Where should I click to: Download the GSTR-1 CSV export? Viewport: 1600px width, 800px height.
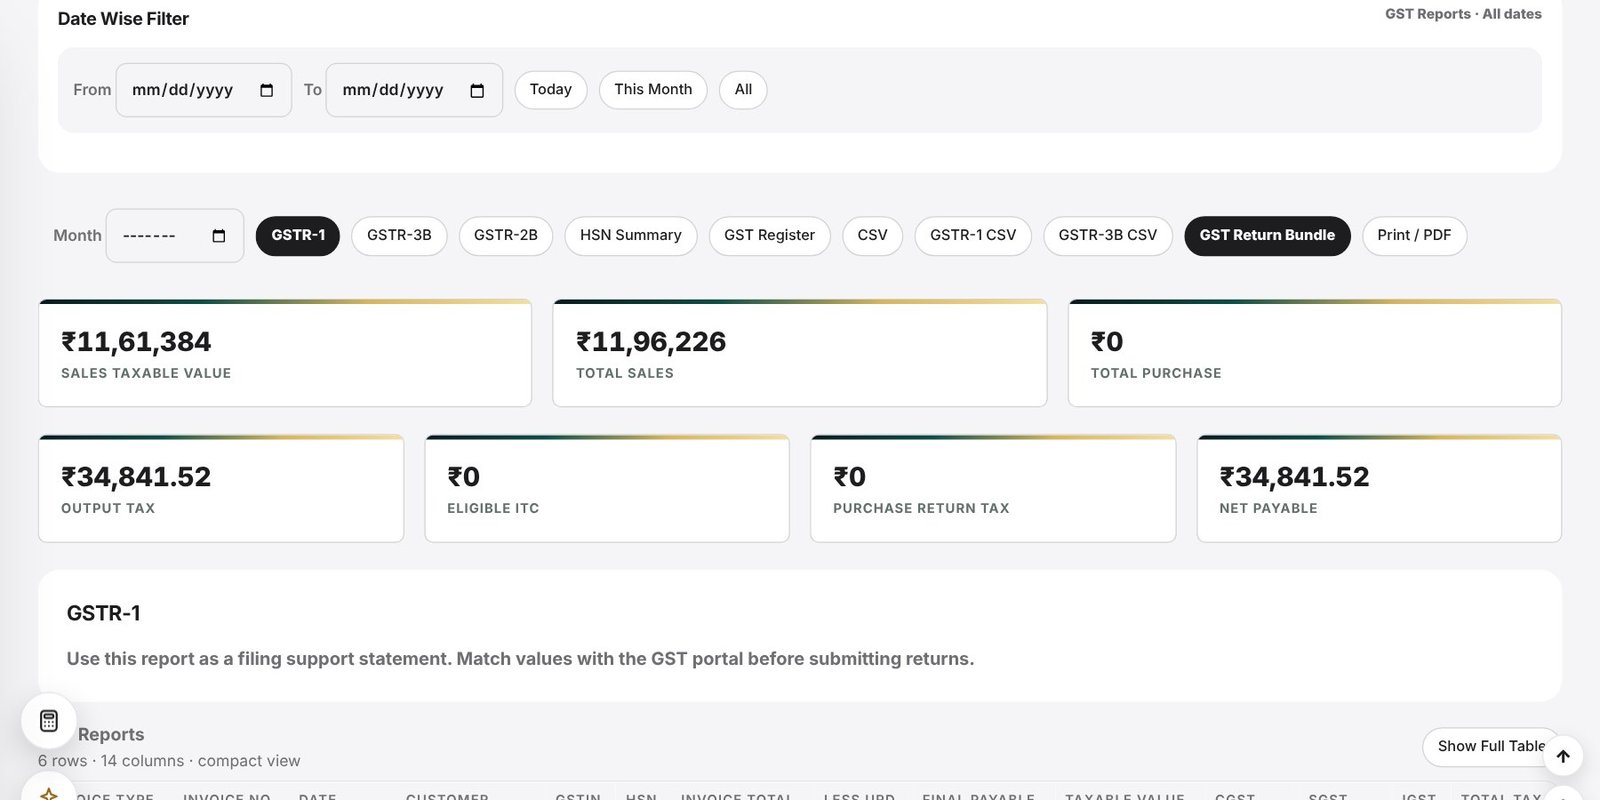click(973, 236)
